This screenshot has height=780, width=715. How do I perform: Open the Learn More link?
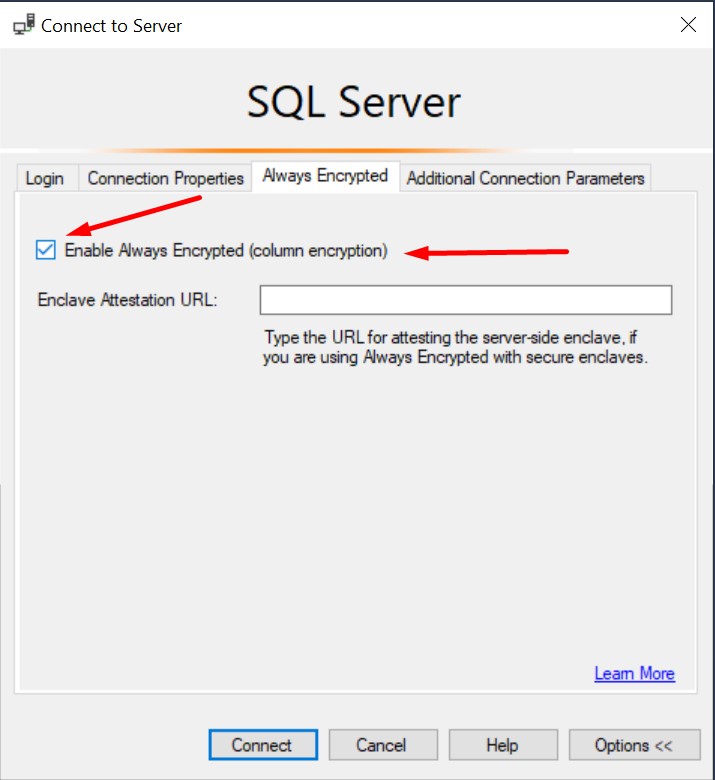(x=634, y=674)
